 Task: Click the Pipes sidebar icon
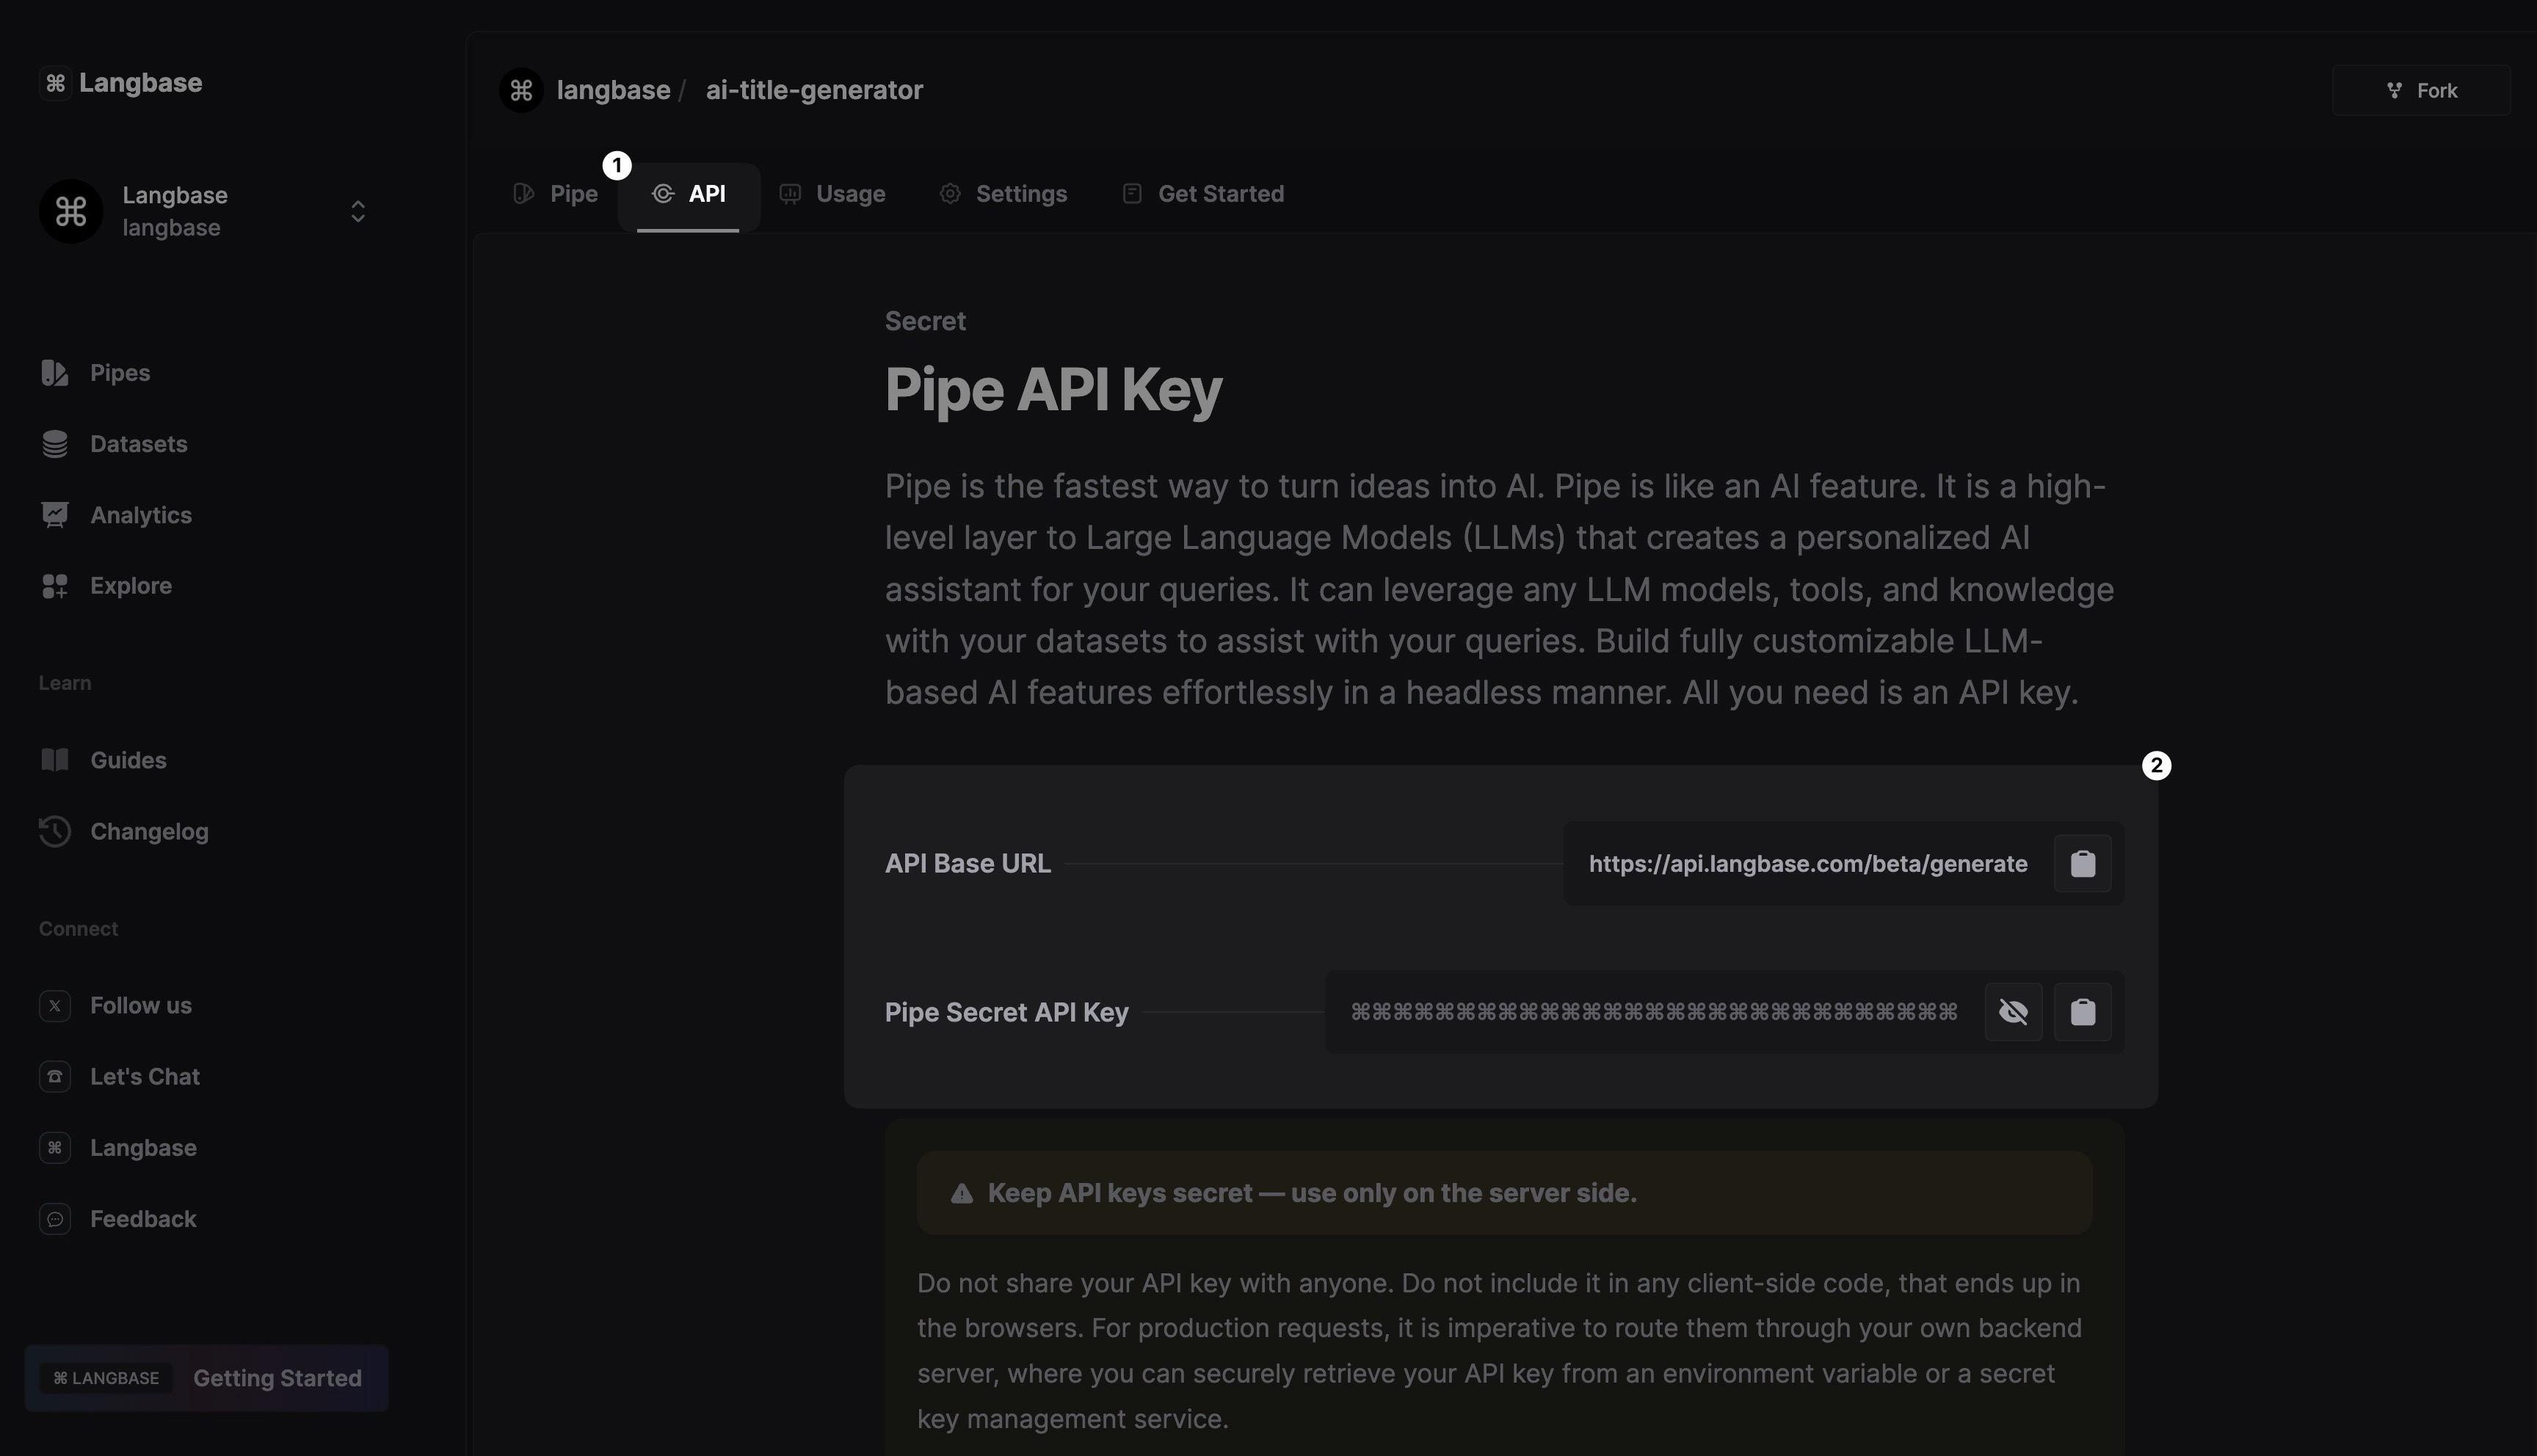point(55,373)
